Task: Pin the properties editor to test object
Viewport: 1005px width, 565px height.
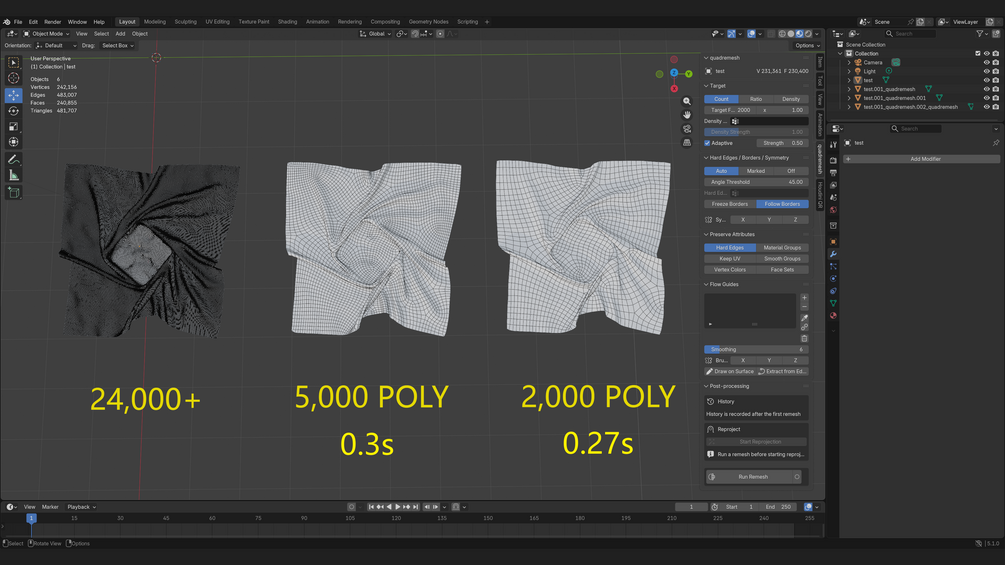Action: point(995,143)
